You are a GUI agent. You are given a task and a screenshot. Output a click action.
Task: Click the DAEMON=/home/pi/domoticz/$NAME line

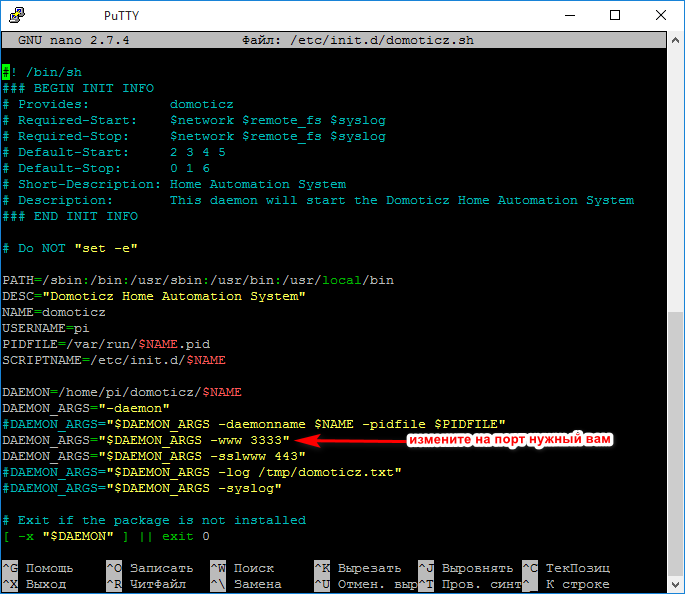(x=122, y=392)
